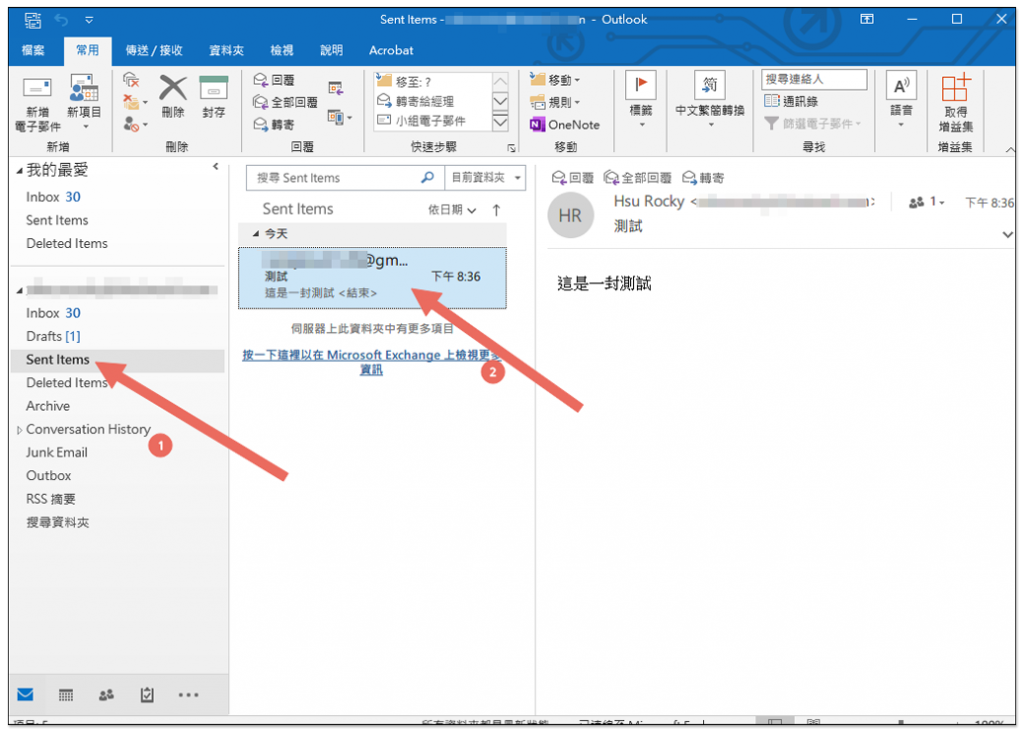Delete the message with the 刪除 X icon

[173, 97]
